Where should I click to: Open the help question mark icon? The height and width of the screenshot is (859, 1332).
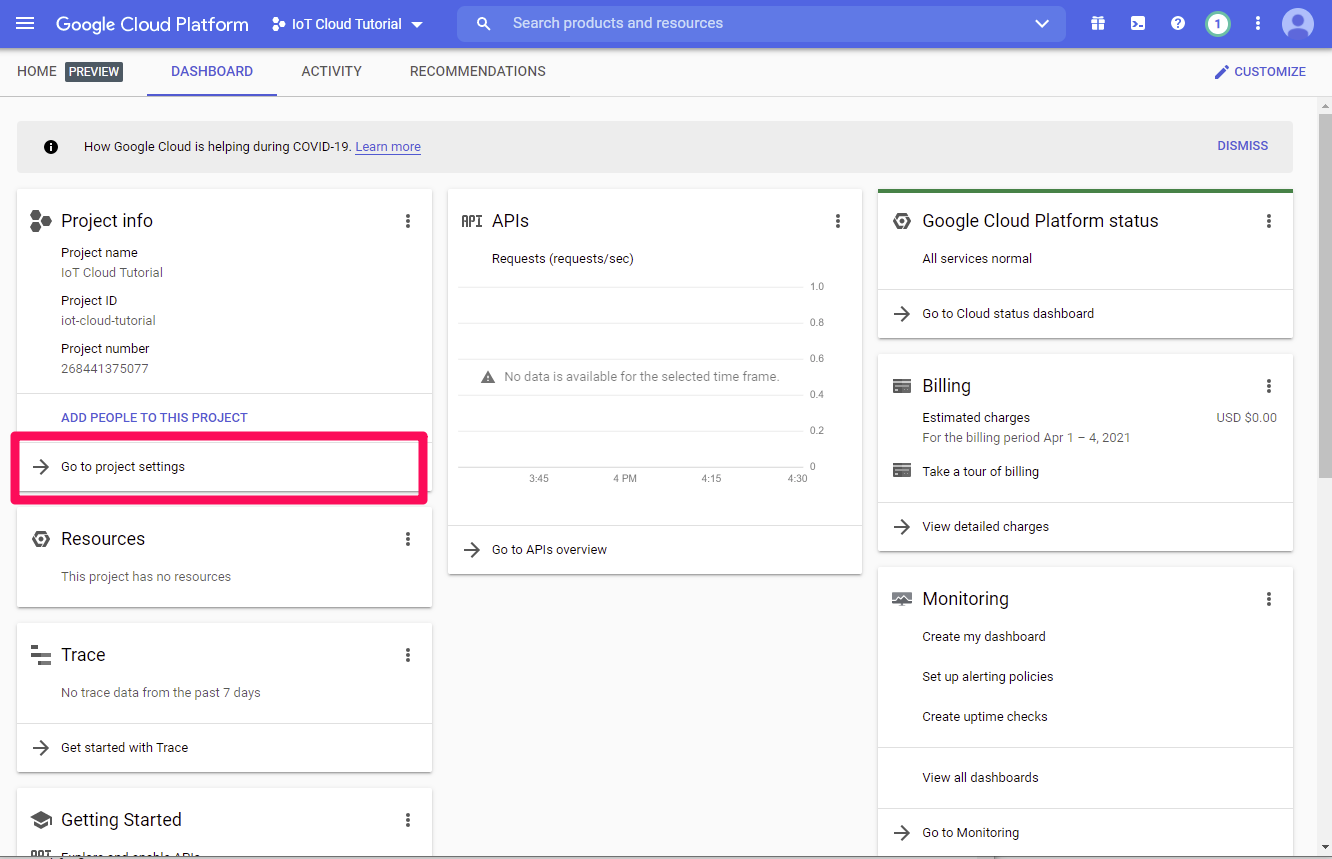(1178, 23)
